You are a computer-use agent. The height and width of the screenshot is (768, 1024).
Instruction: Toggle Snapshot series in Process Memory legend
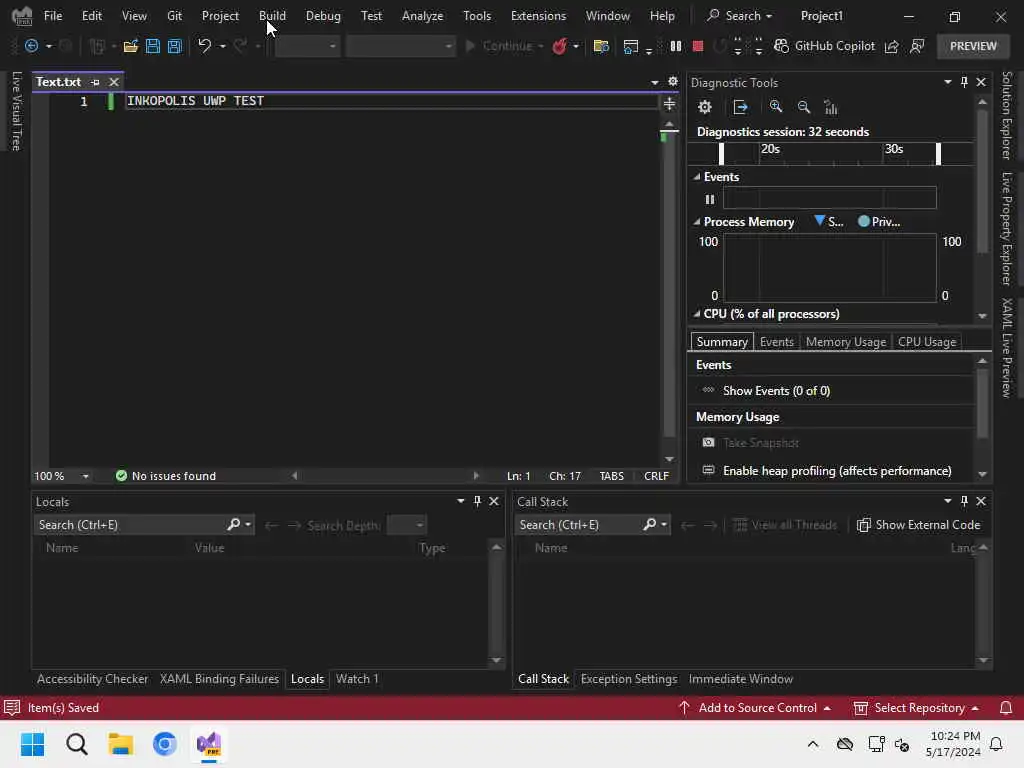829,222
